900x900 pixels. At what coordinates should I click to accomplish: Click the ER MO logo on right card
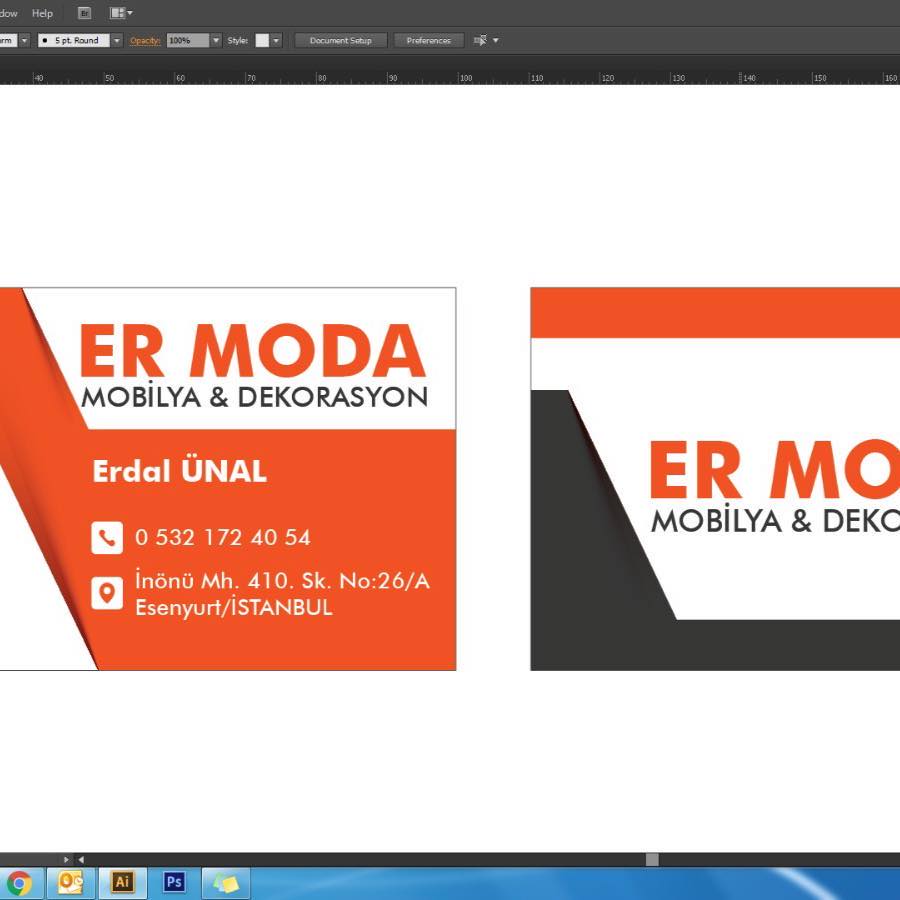coord(775,470)
